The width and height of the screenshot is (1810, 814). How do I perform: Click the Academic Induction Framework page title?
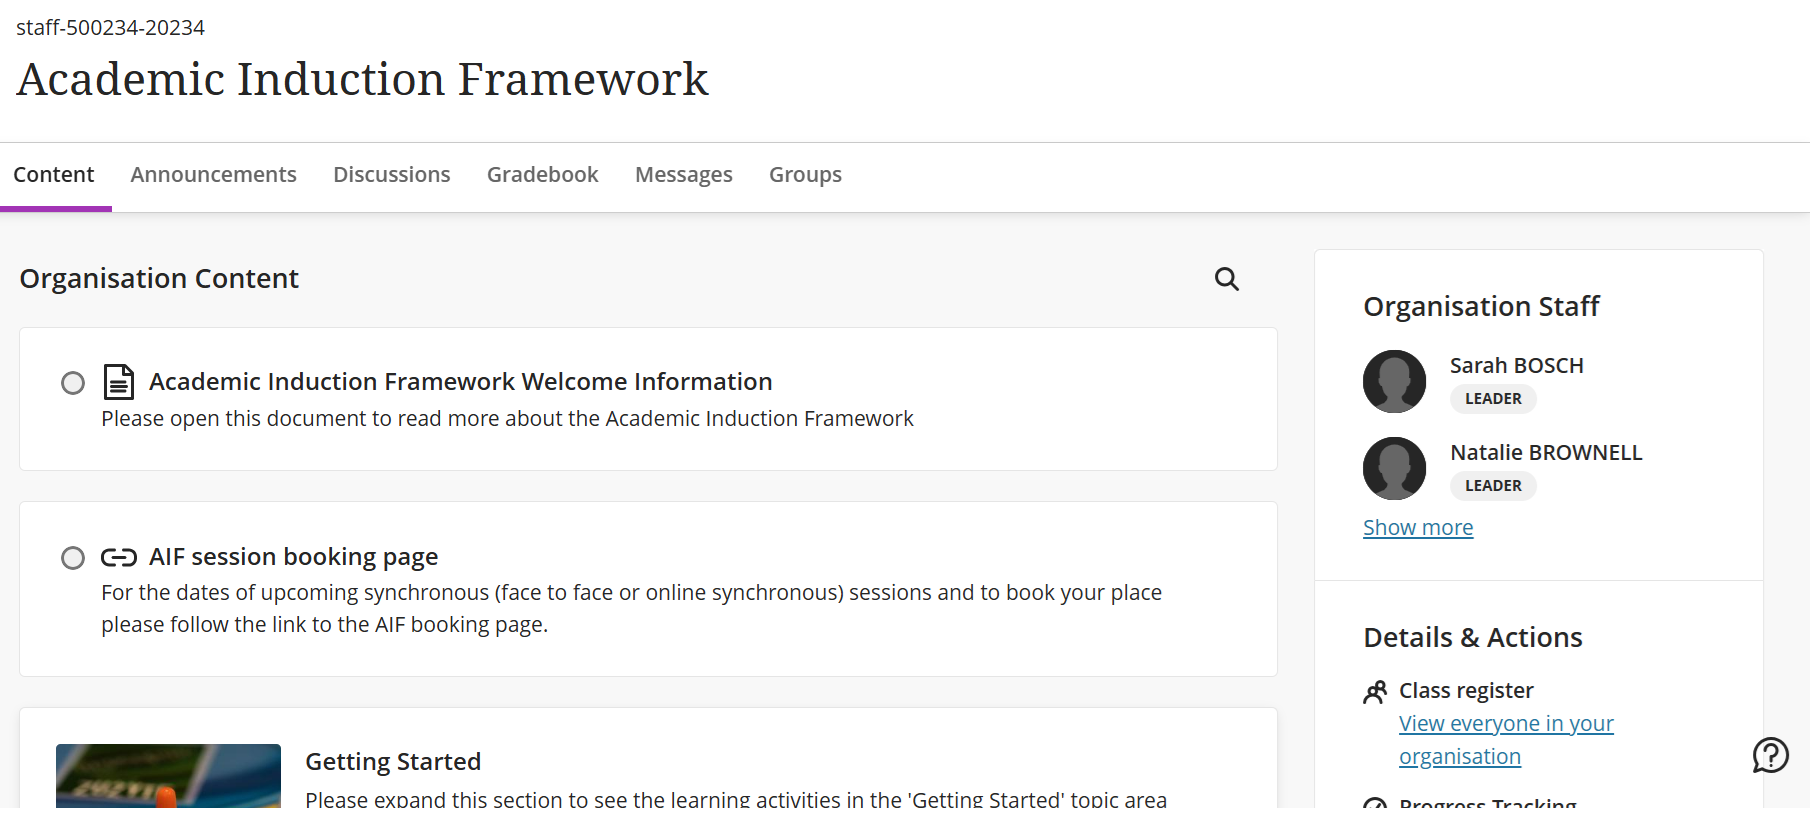pos(362,80)
